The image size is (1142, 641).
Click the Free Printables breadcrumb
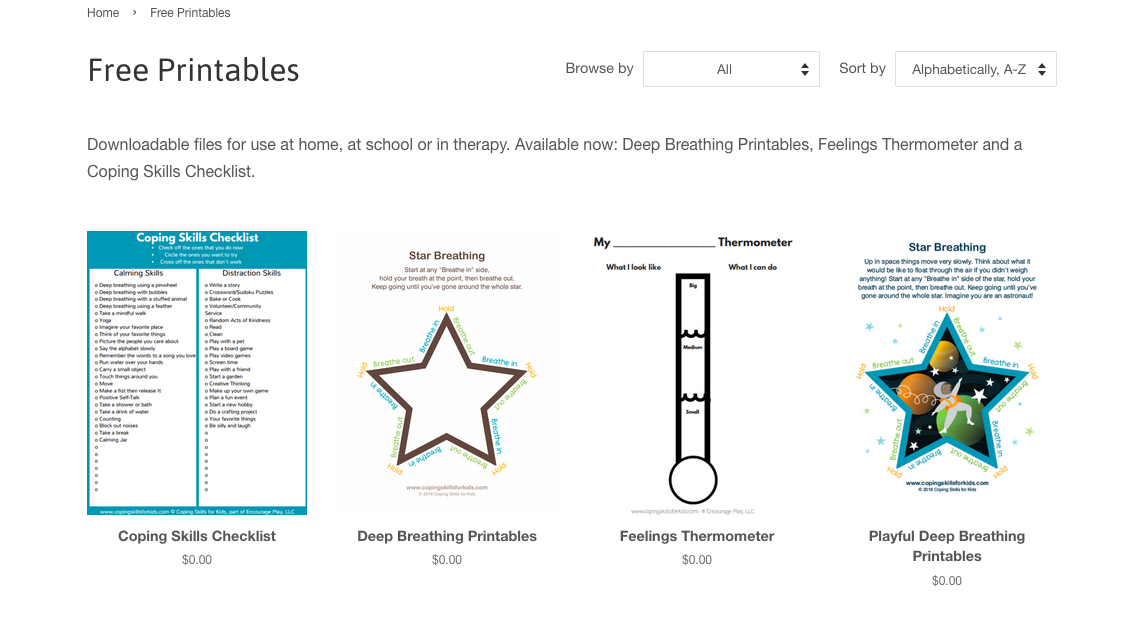point(190,12)
